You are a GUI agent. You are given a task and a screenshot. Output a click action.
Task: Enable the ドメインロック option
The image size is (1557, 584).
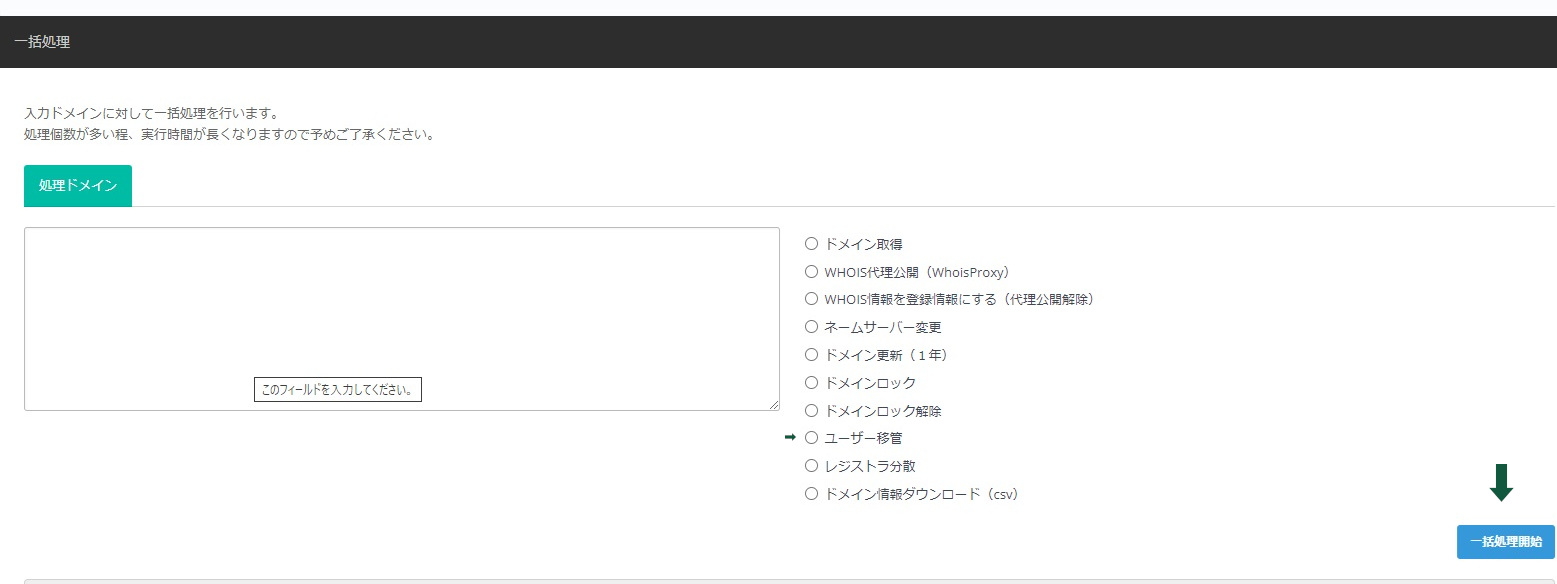coord(811,382)
